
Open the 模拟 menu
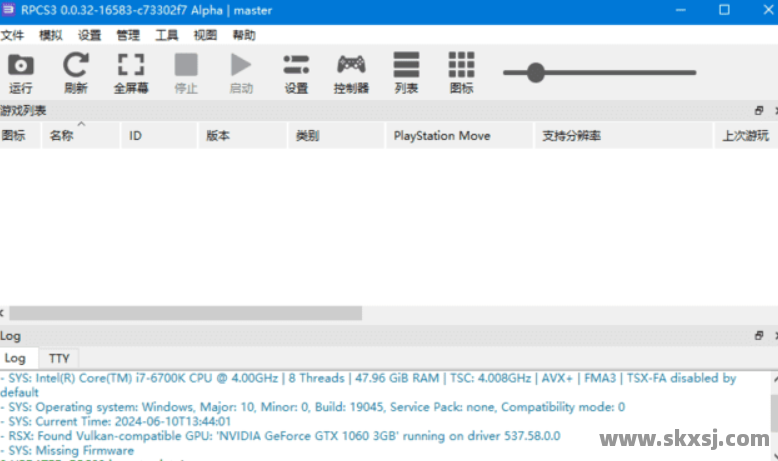click(x=50, y=34)
